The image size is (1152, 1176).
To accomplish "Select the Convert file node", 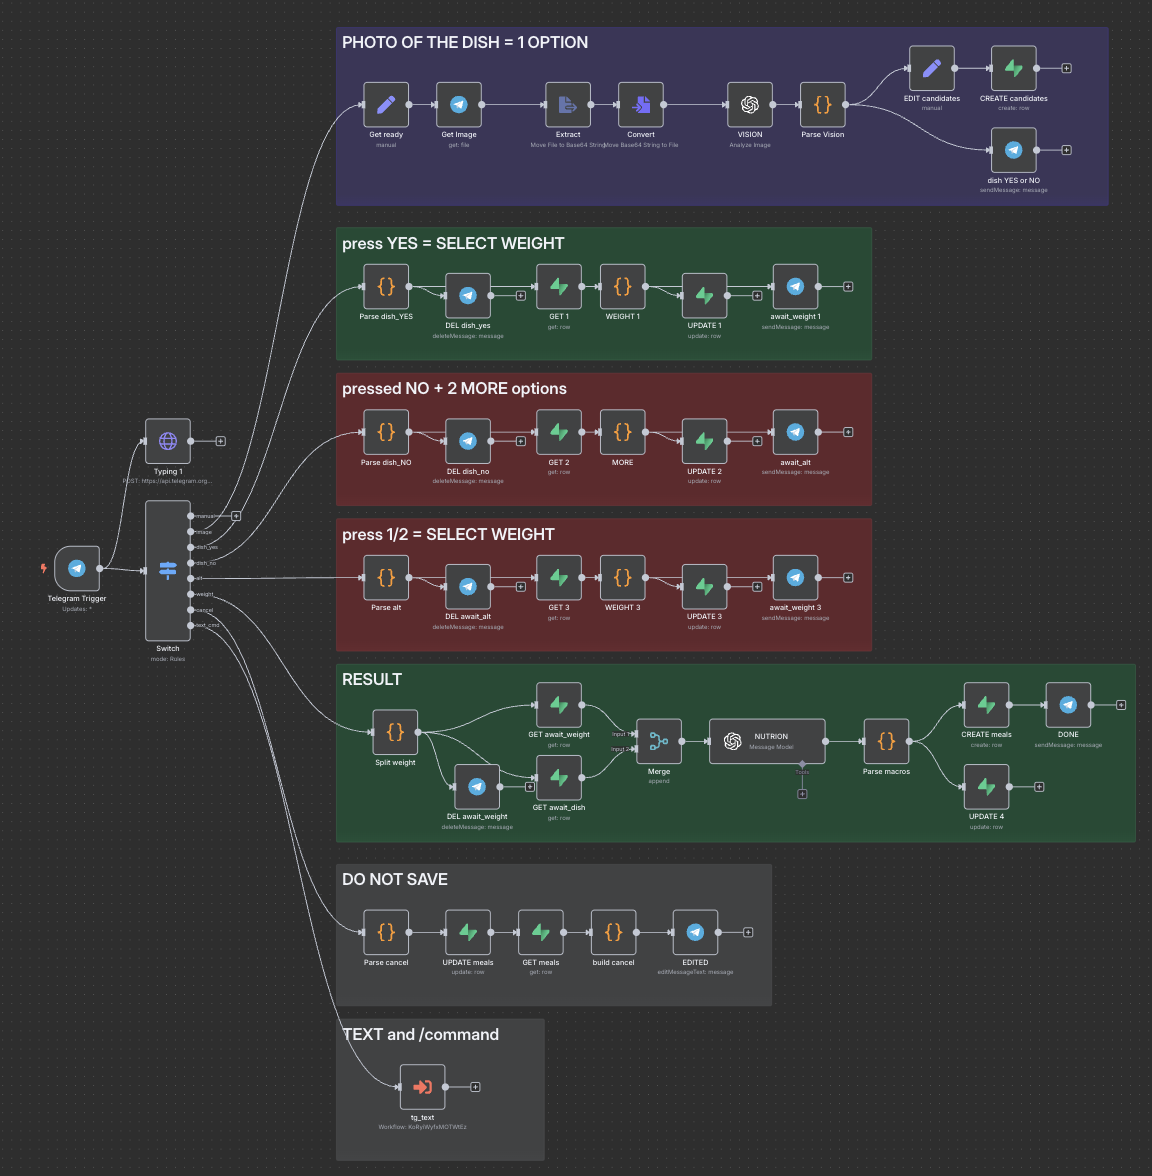I will [x=640, y=105].
